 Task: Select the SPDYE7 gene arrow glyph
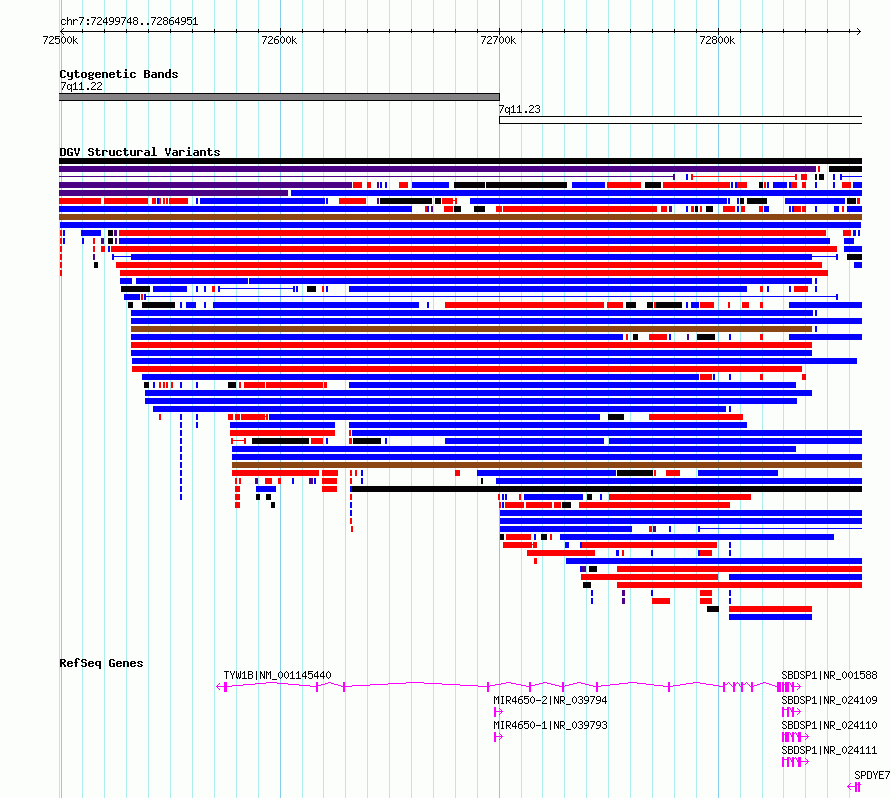point(854,787)
